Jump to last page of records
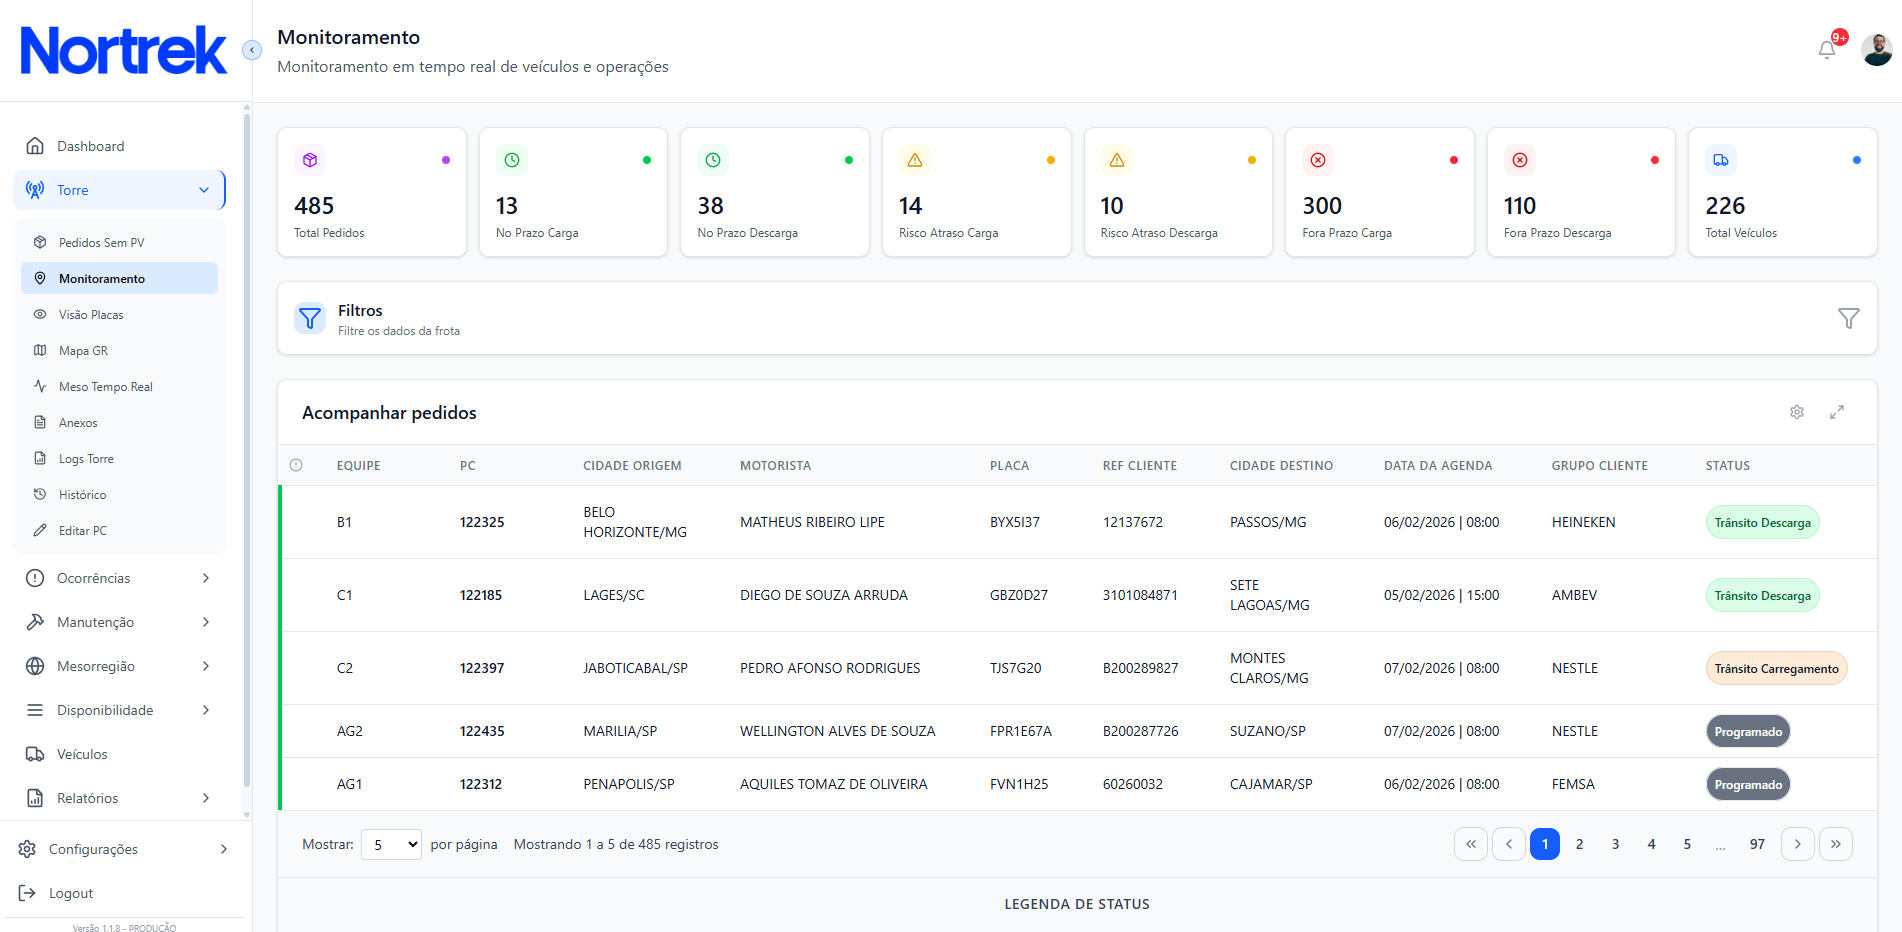Screen dimensions: 1902x932 [x=1836, y=844]
